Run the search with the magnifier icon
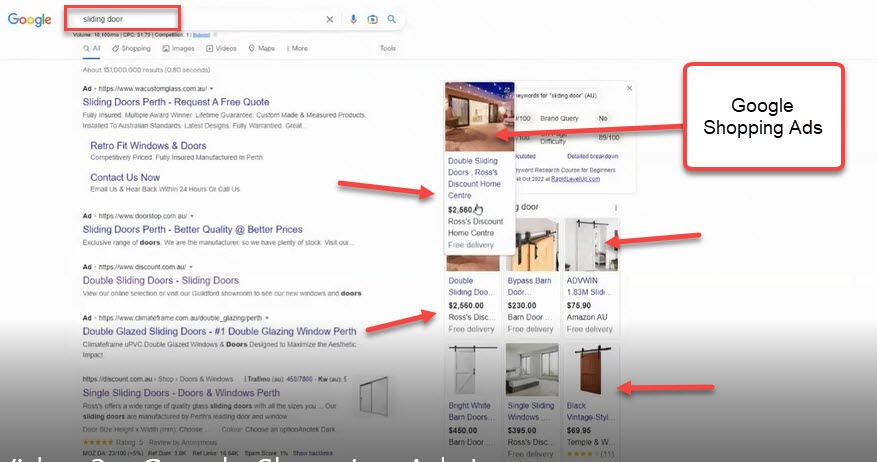Screen dimensions: 877x462 pyautogui.click(x=392, y=19)
